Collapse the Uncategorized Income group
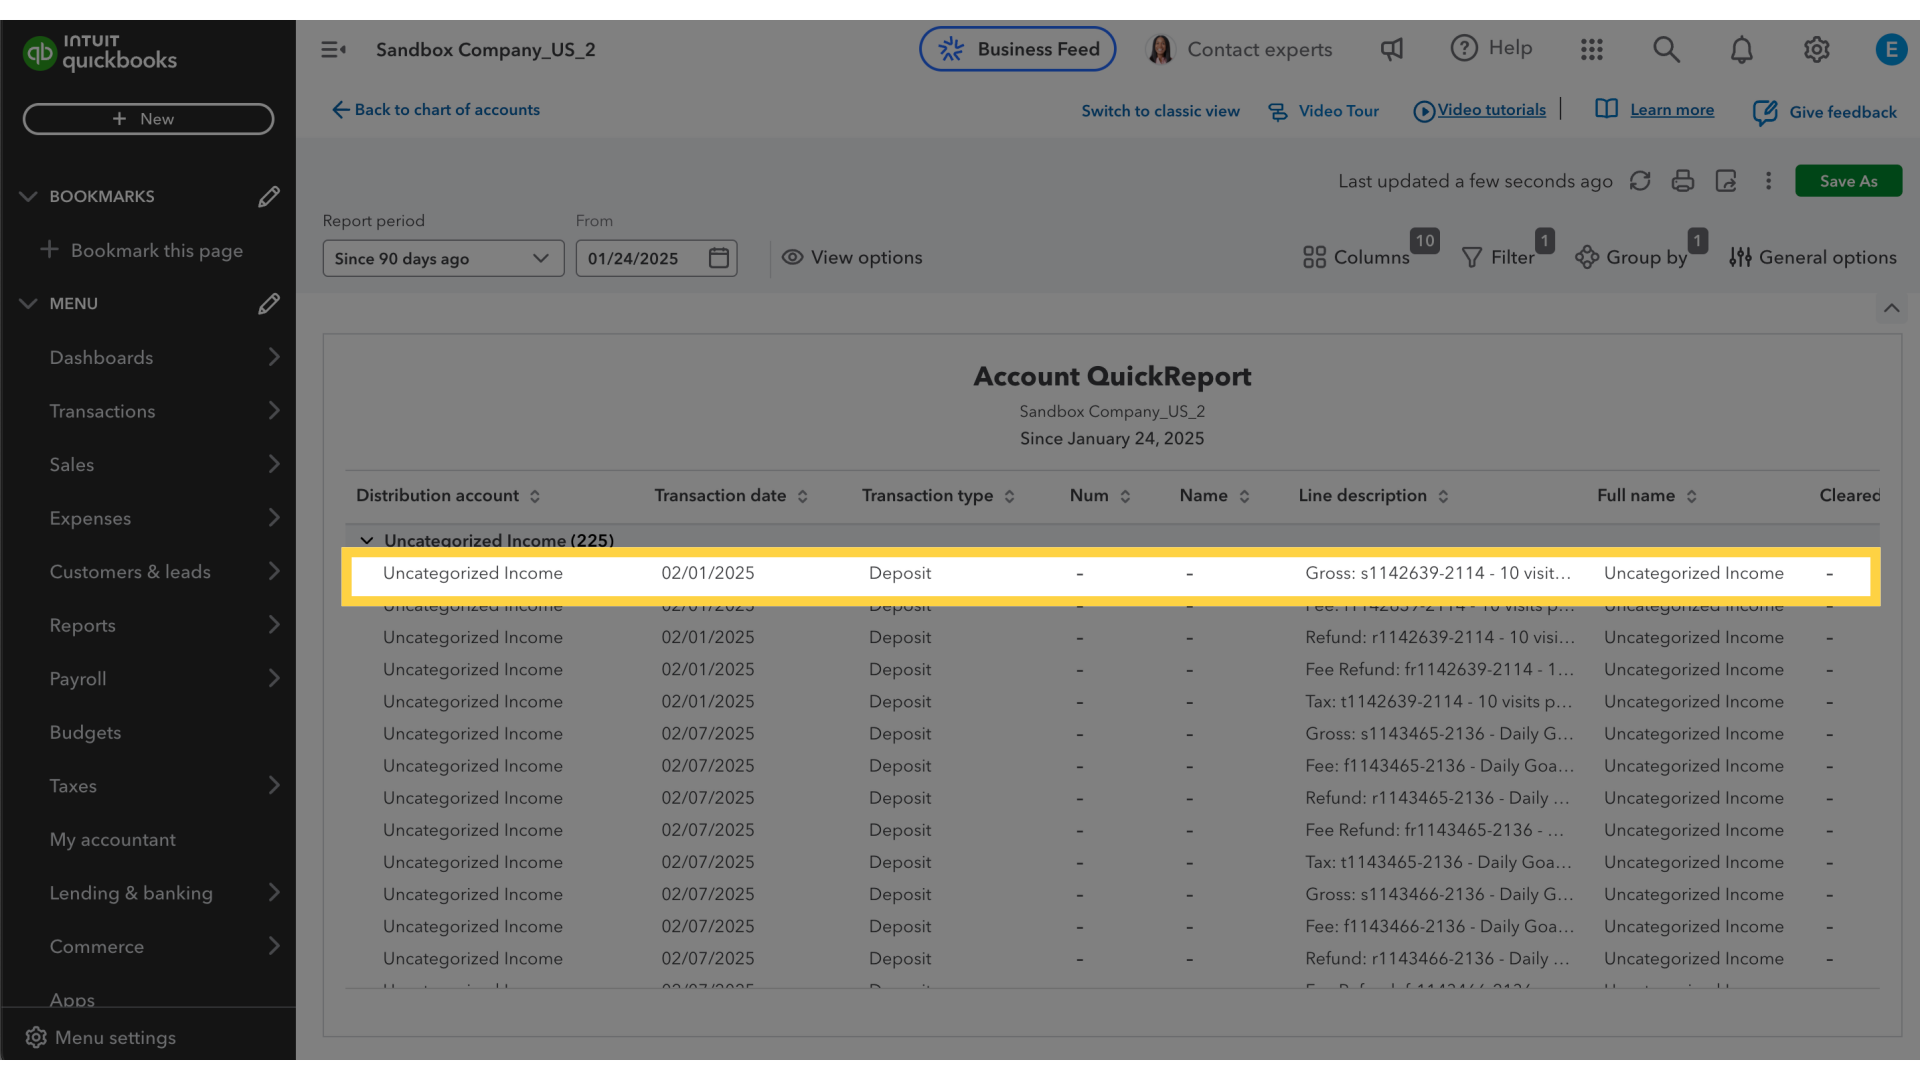The width and height of the screenshot is (1920, 1080). tap(367, 541)
